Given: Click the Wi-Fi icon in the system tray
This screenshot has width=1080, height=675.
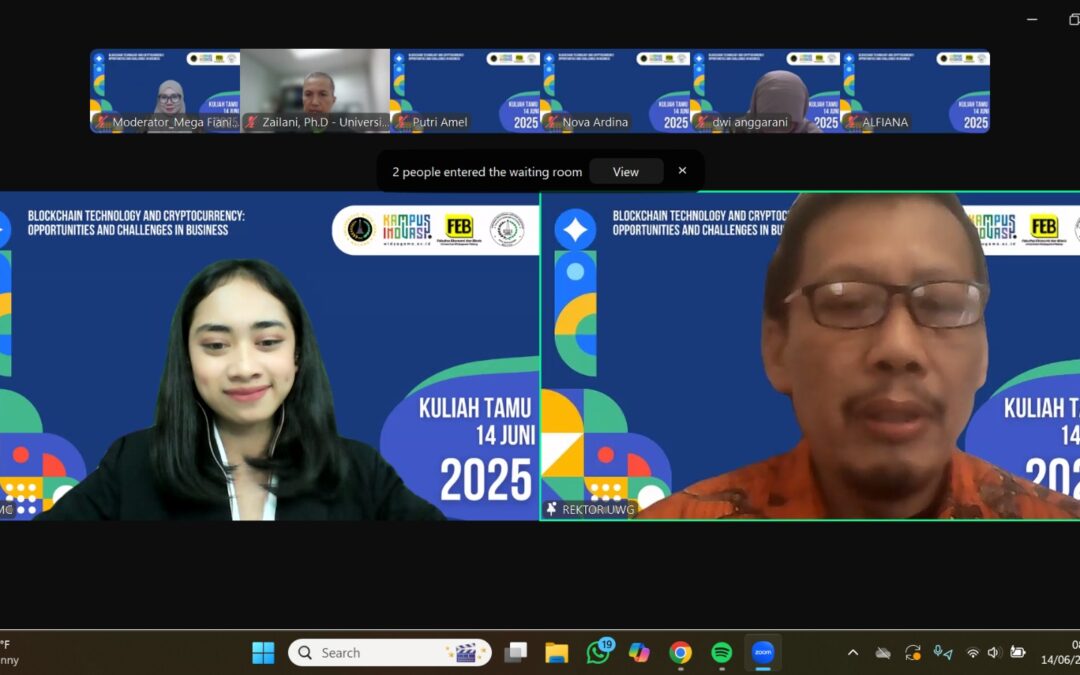Looking at the screenshot, I should click(x=973, y=652).
